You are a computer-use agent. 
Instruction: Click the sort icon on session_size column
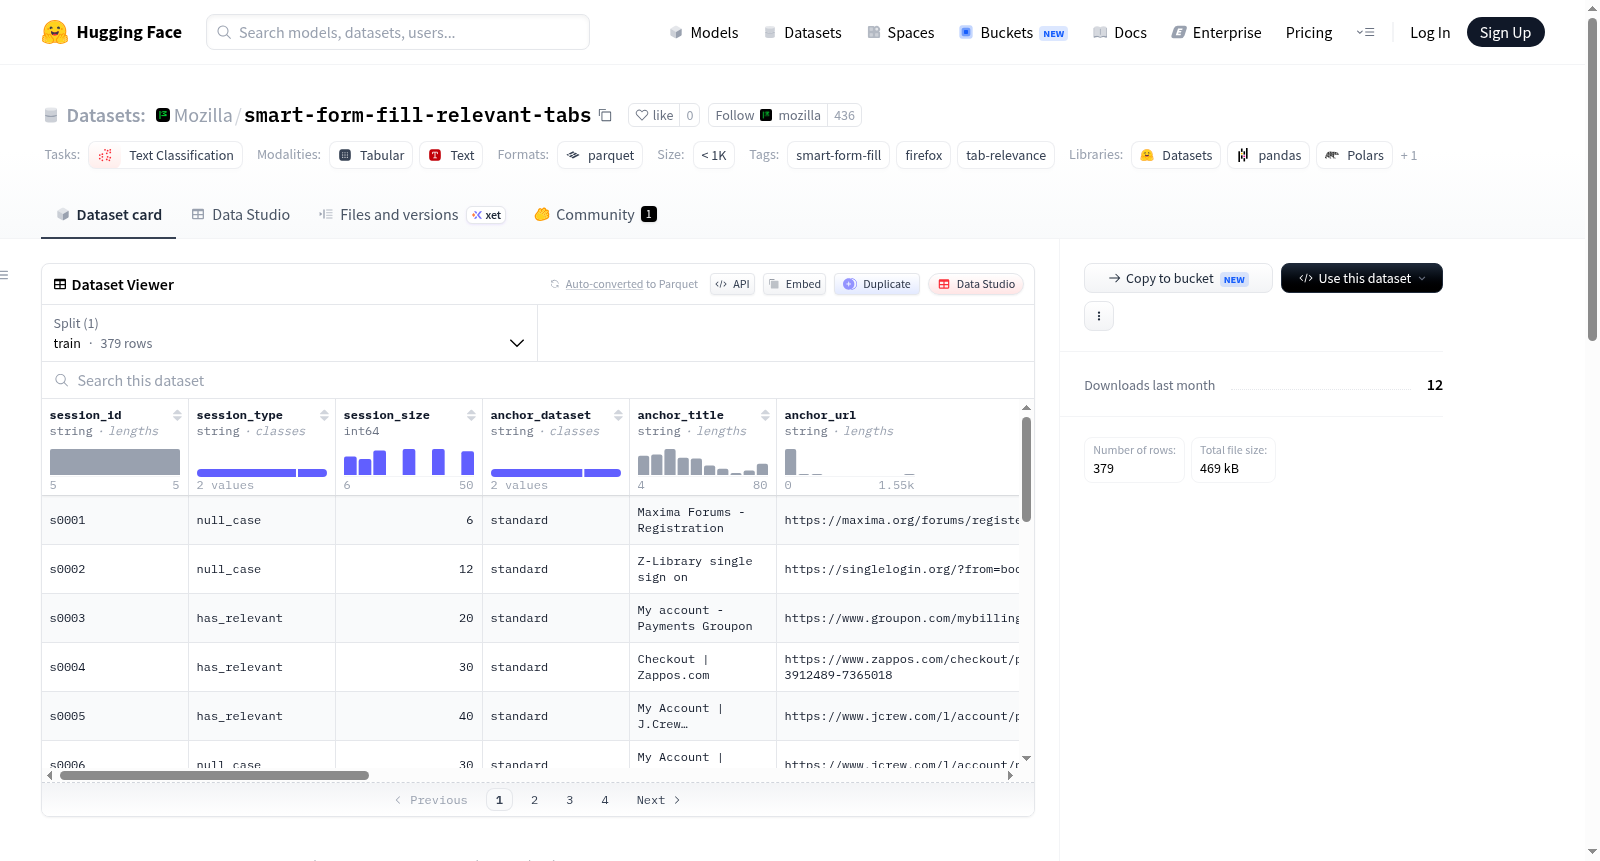(x=471, y=415)
